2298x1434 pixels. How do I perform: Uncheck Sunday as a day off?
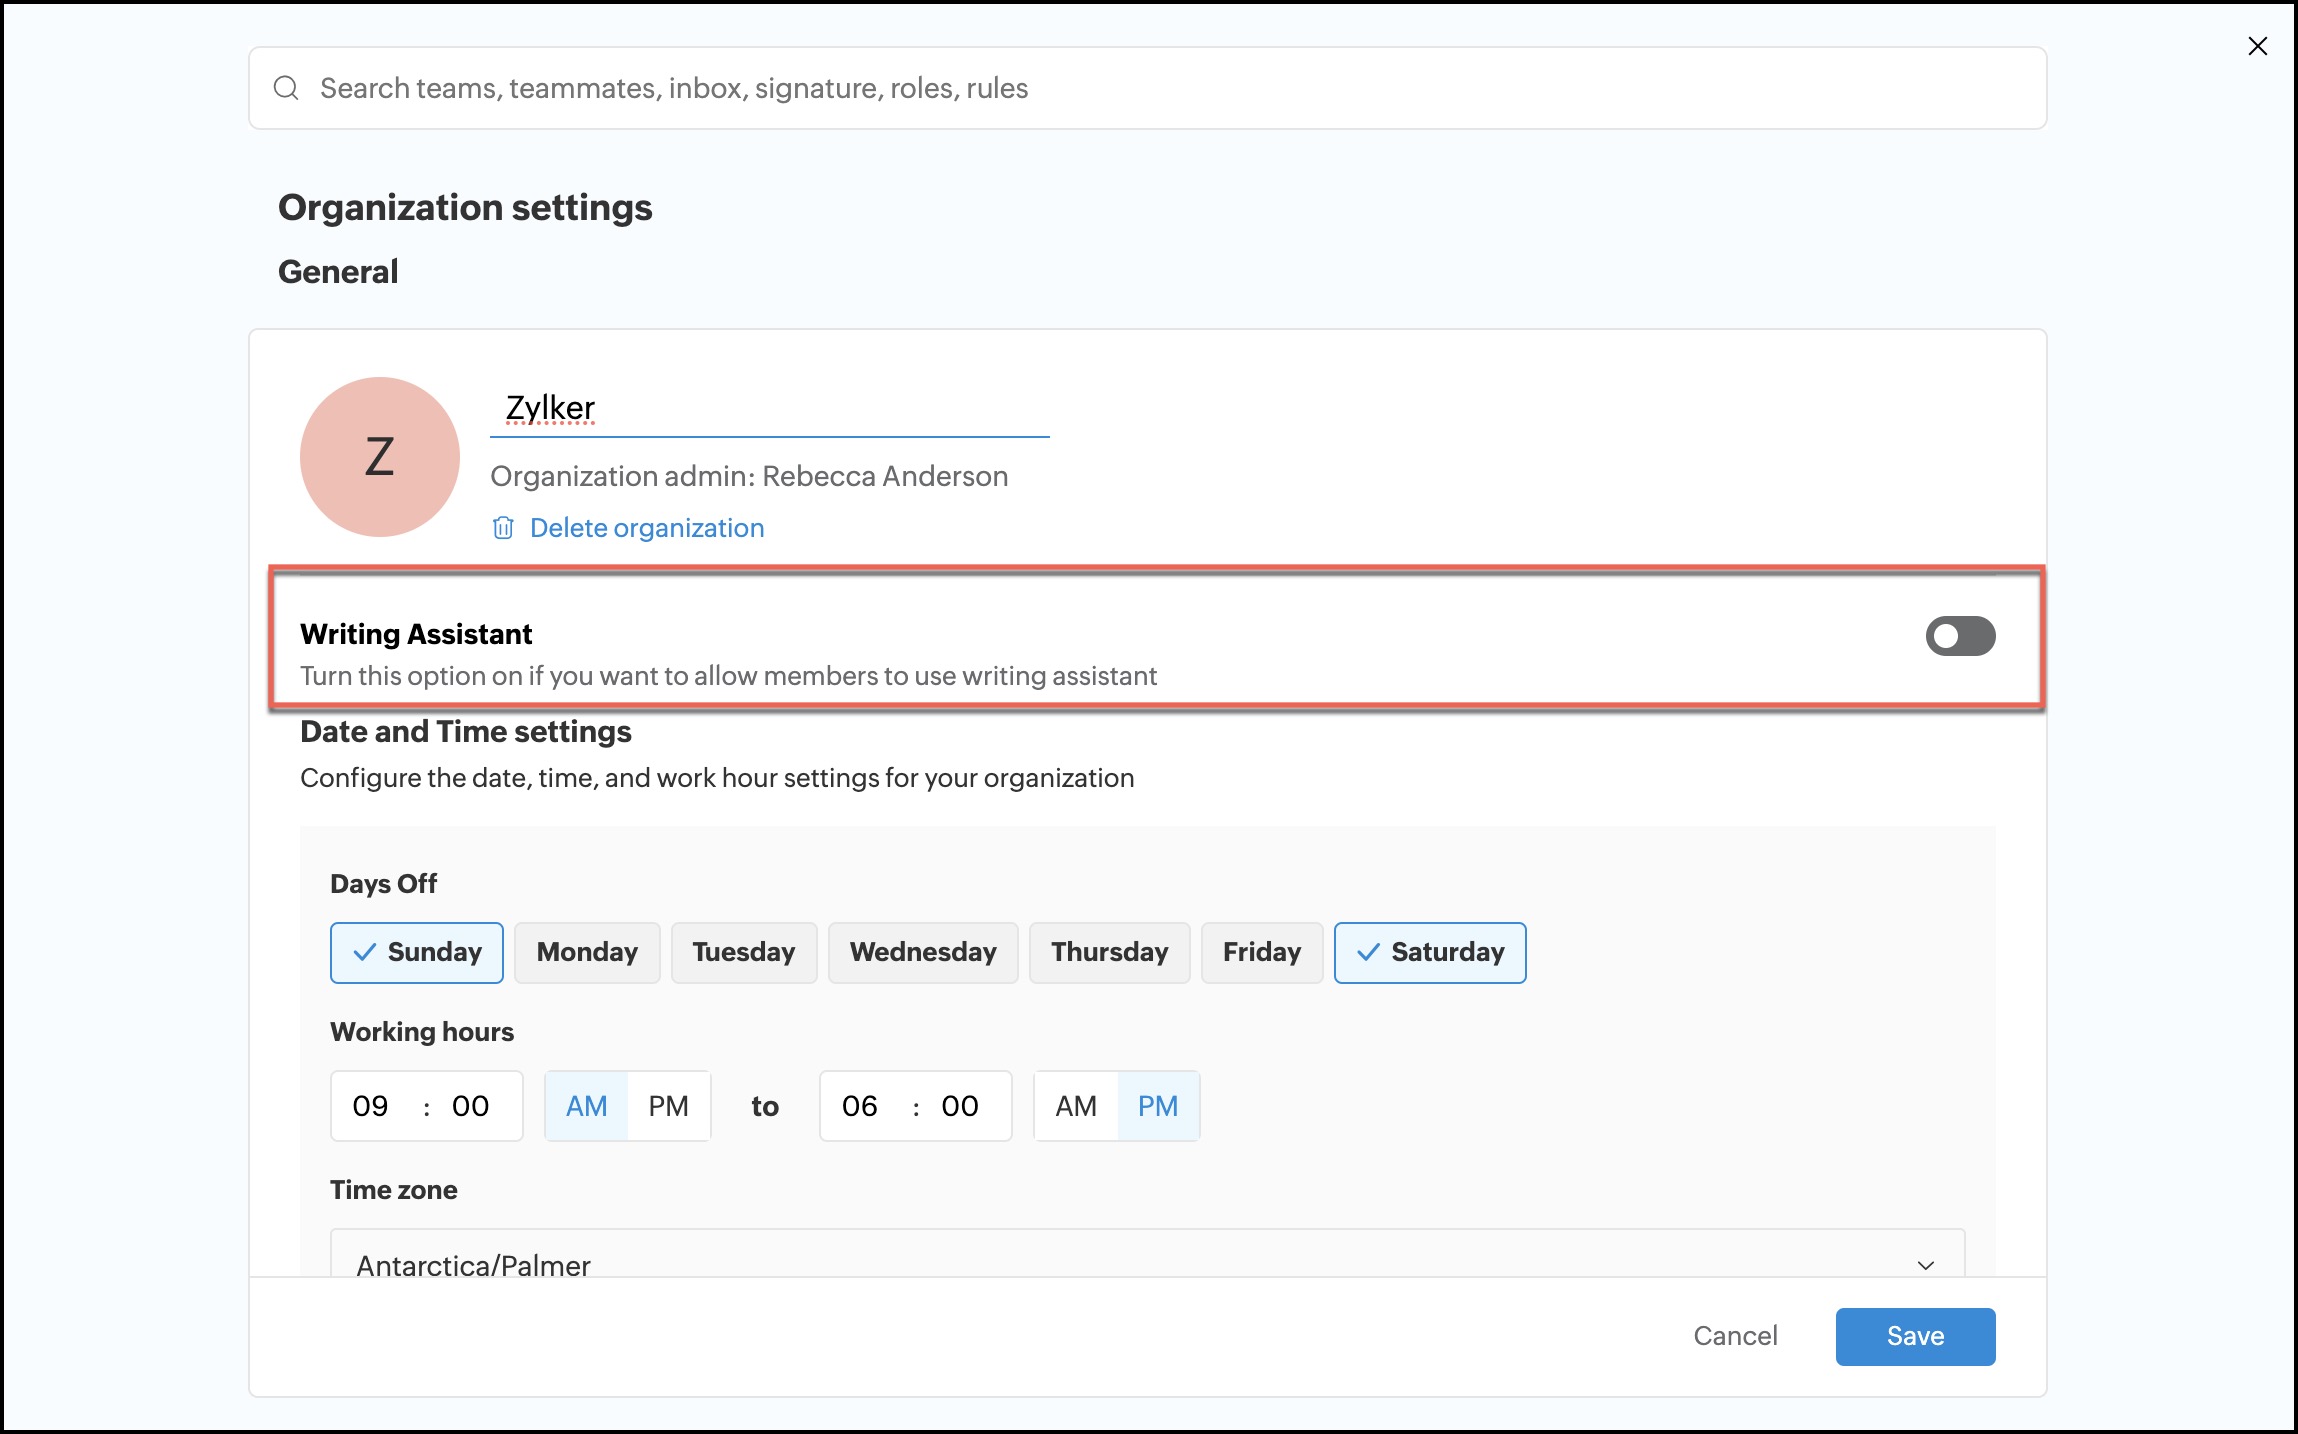(417, 952)
